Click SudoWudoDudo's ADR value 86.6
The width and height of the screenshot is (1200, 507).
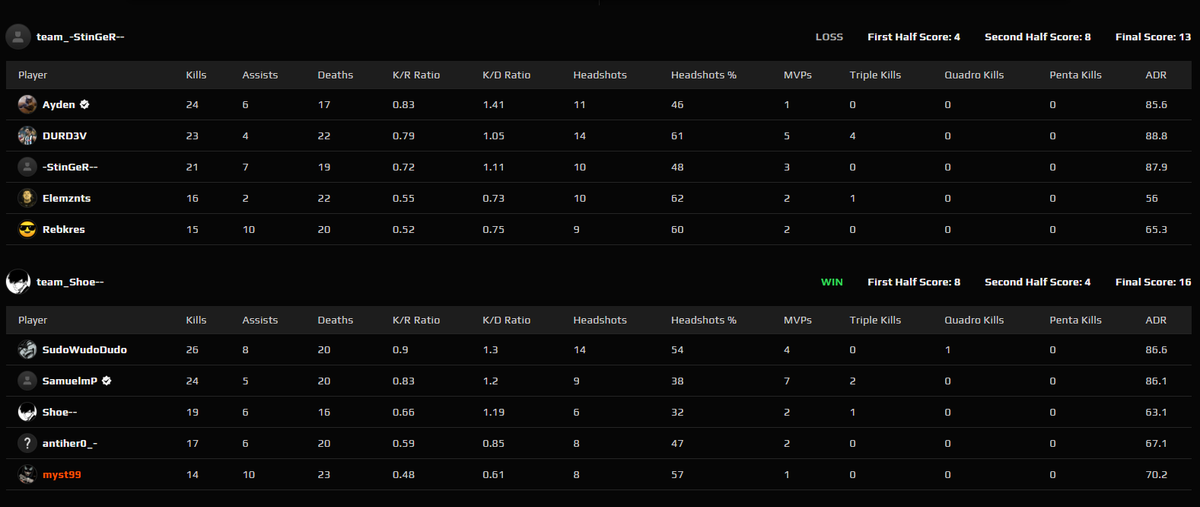1156,350
